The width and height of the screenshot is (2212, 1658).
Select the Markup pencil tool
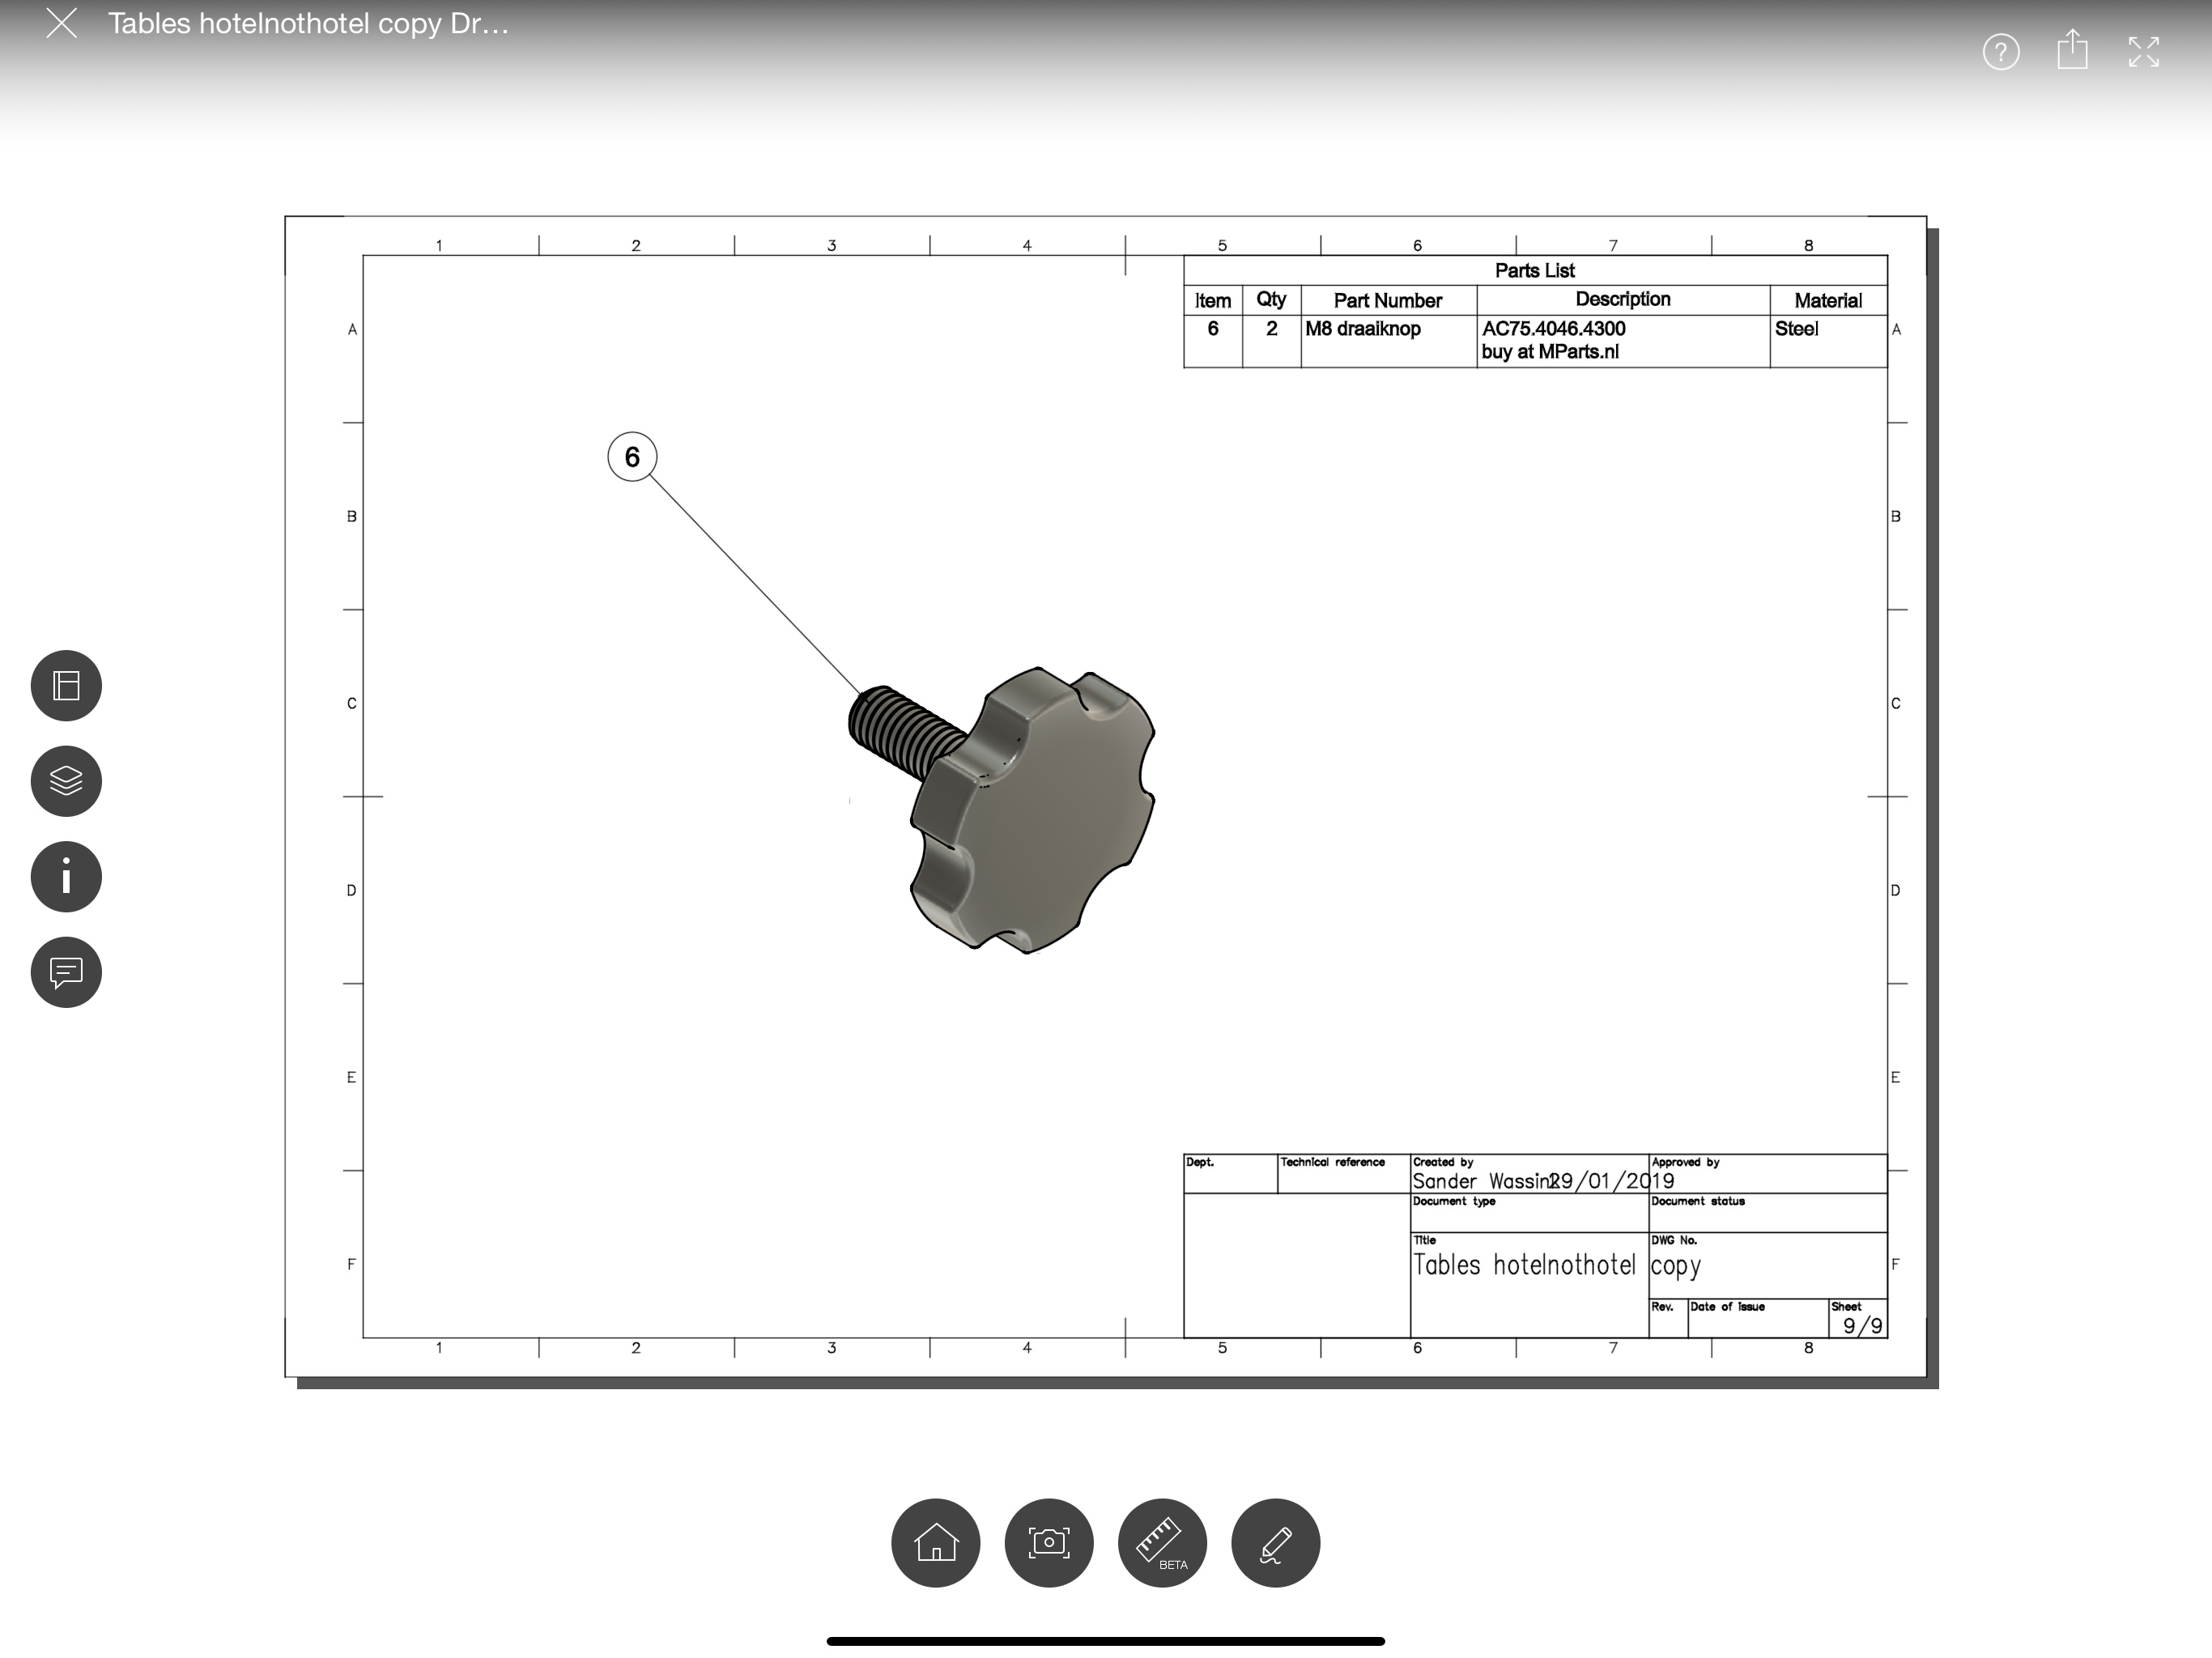[1275, 1542]
